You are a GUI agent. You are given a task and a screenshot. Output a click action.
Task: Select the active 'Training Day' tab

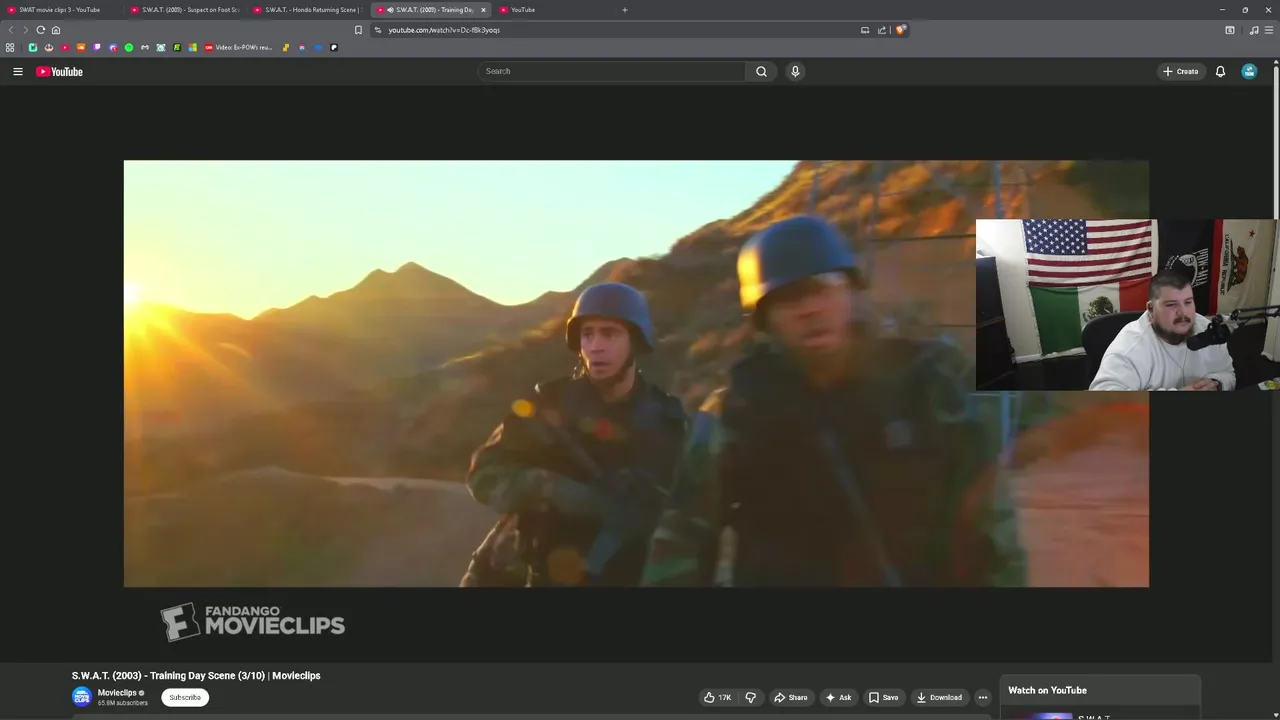pos(430,10)
